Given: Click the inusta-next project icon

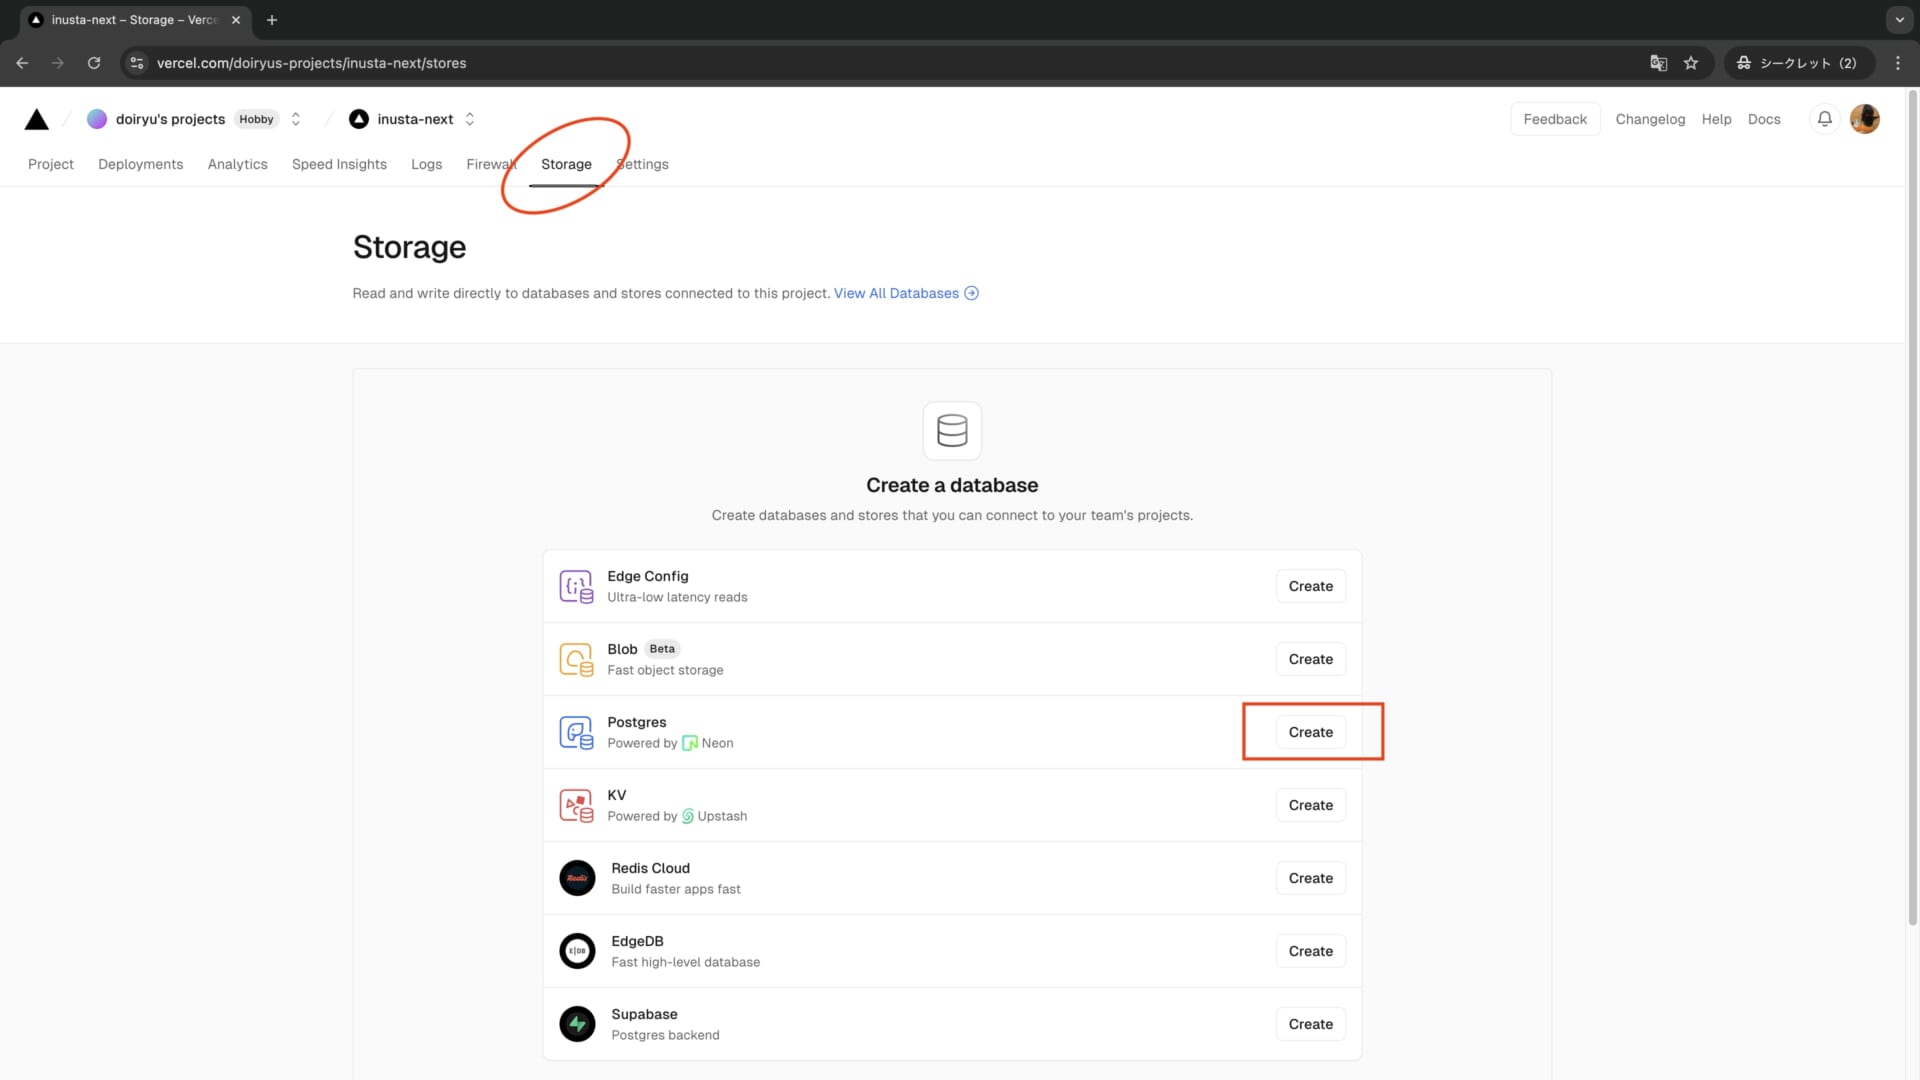Looking at the screenshot, I should pos(359,119).
